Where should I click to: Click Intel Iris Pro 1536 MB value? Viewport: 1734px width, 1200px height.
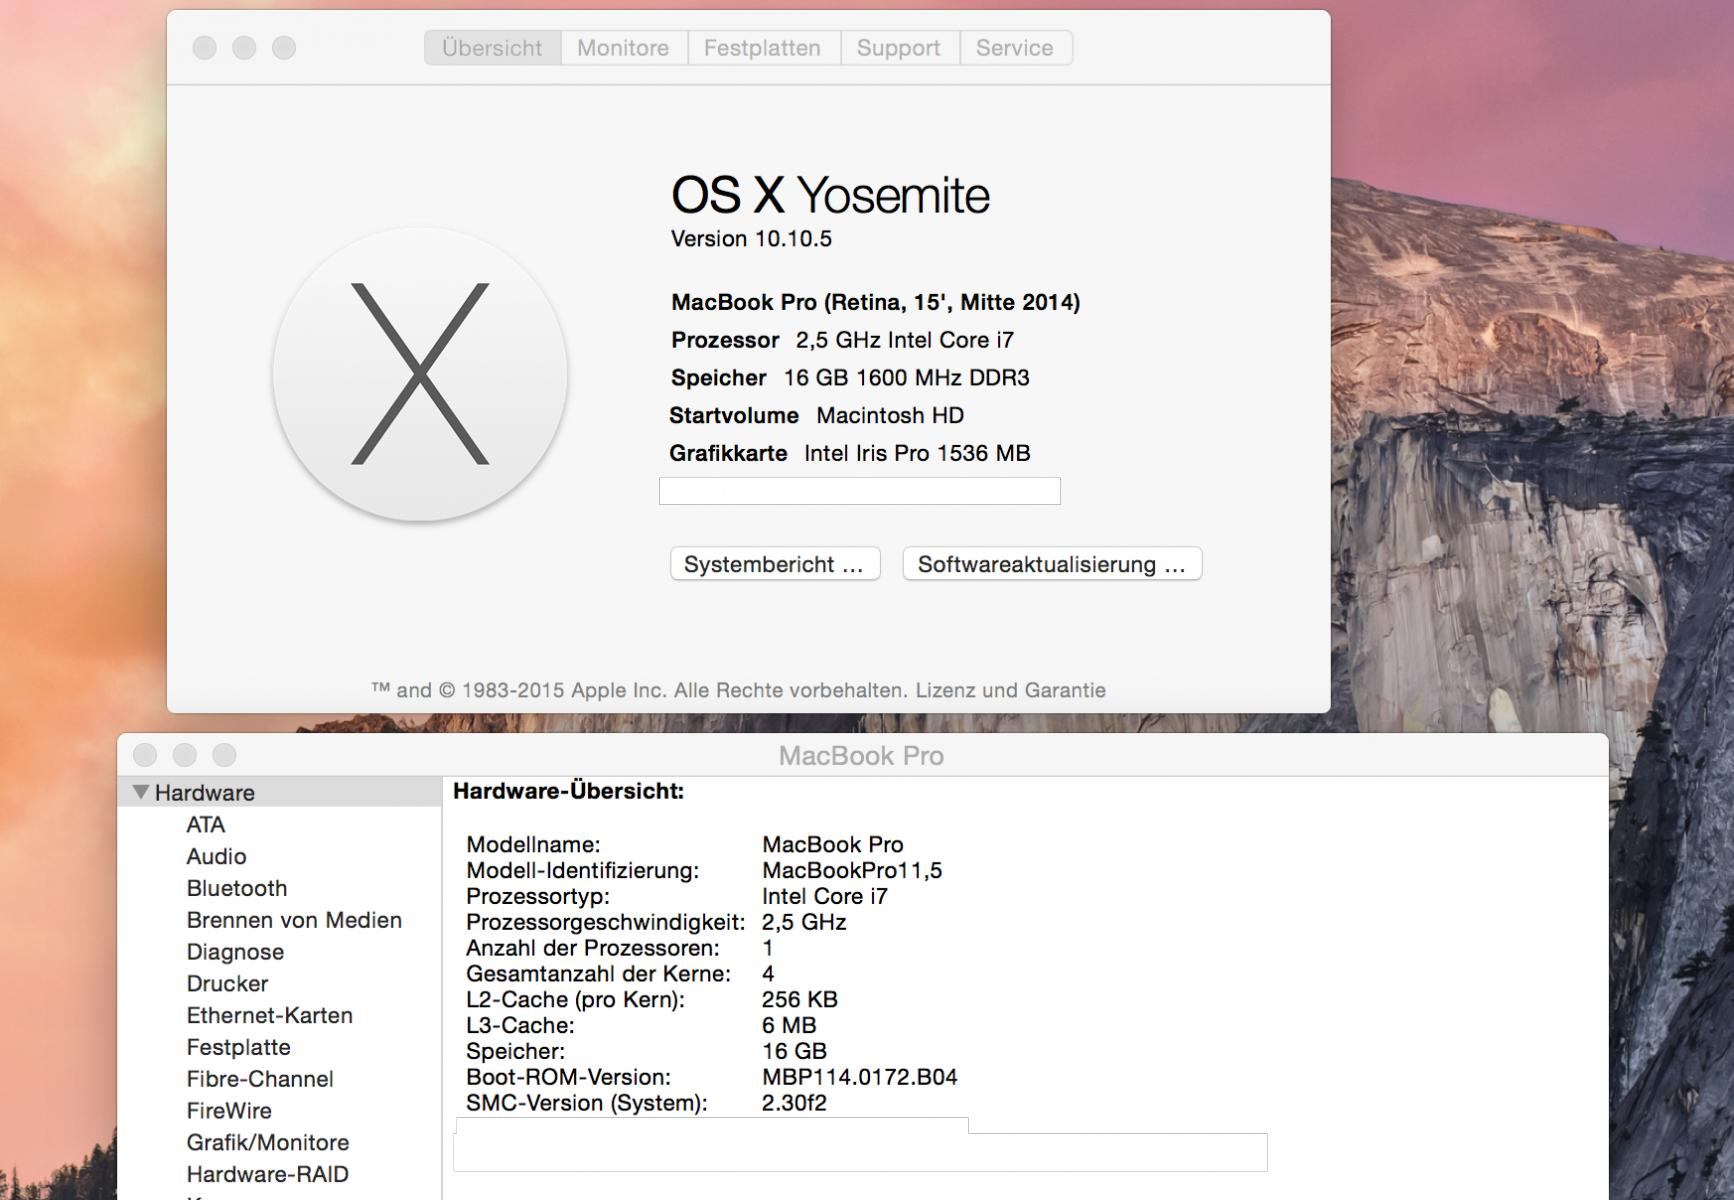(x=917, y=454)
